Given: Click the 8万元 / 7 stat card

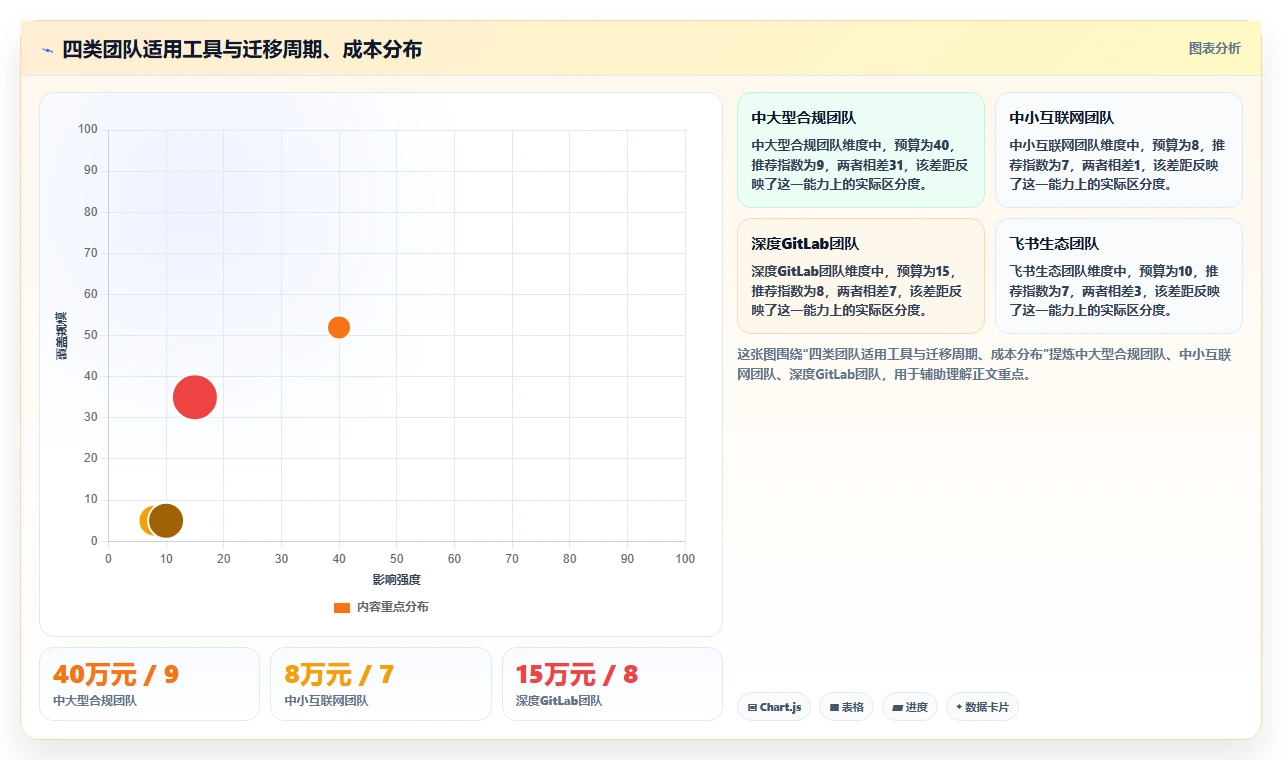Looking at the screenshot, I should point(381,684).
